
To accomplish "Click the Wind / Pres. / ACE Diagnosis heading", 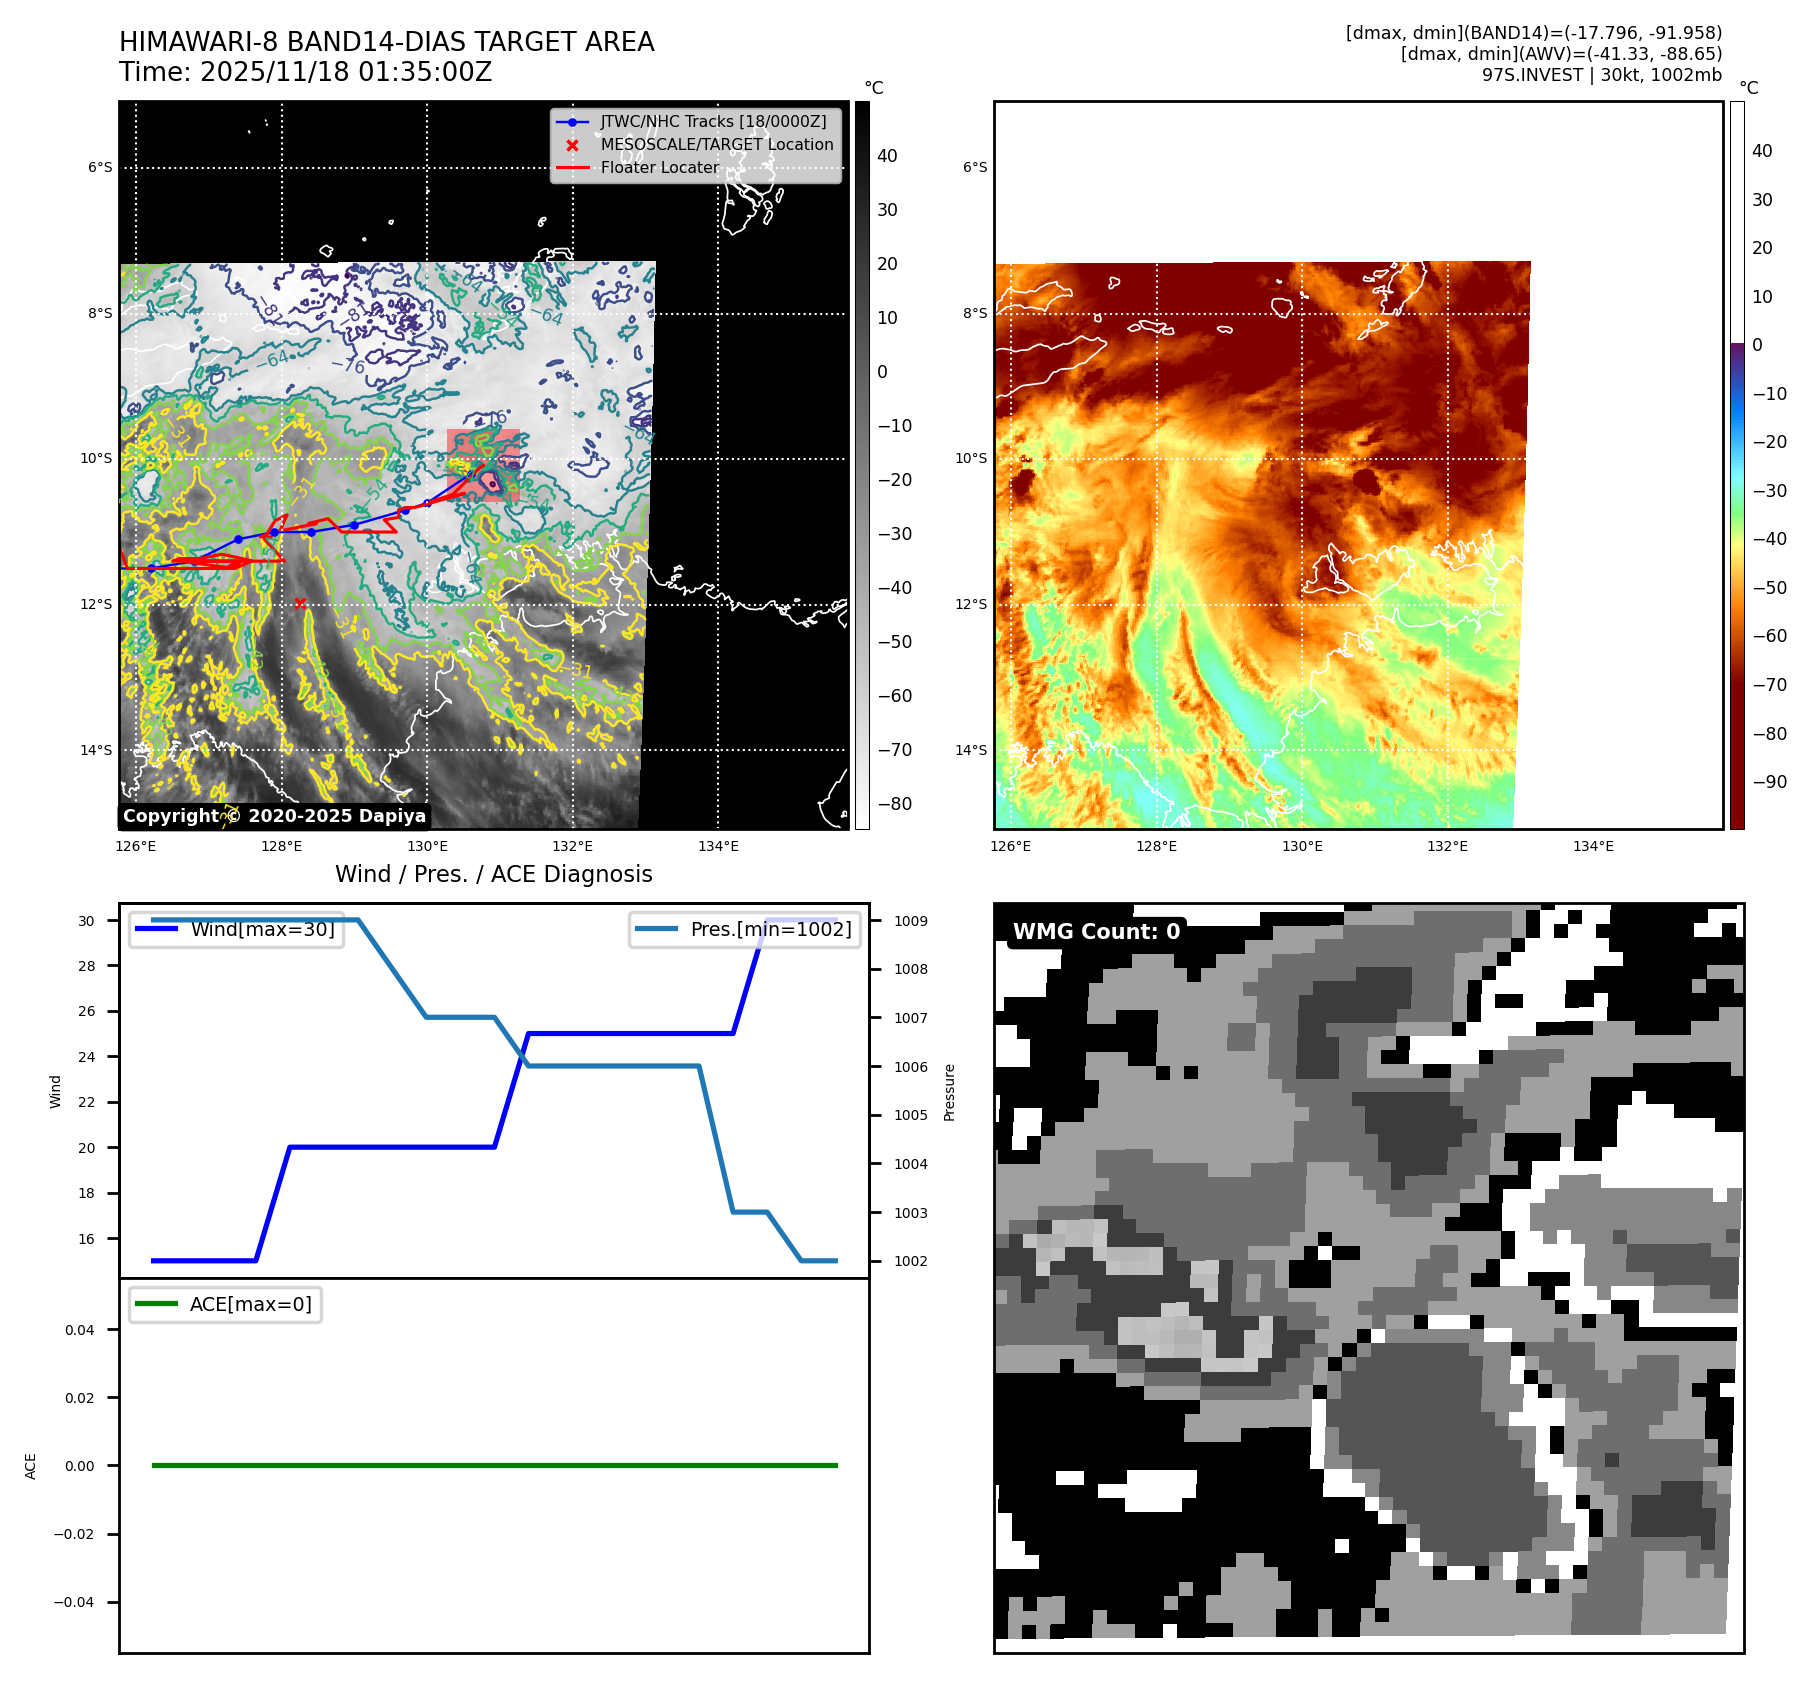I will (x=493, y=874).
